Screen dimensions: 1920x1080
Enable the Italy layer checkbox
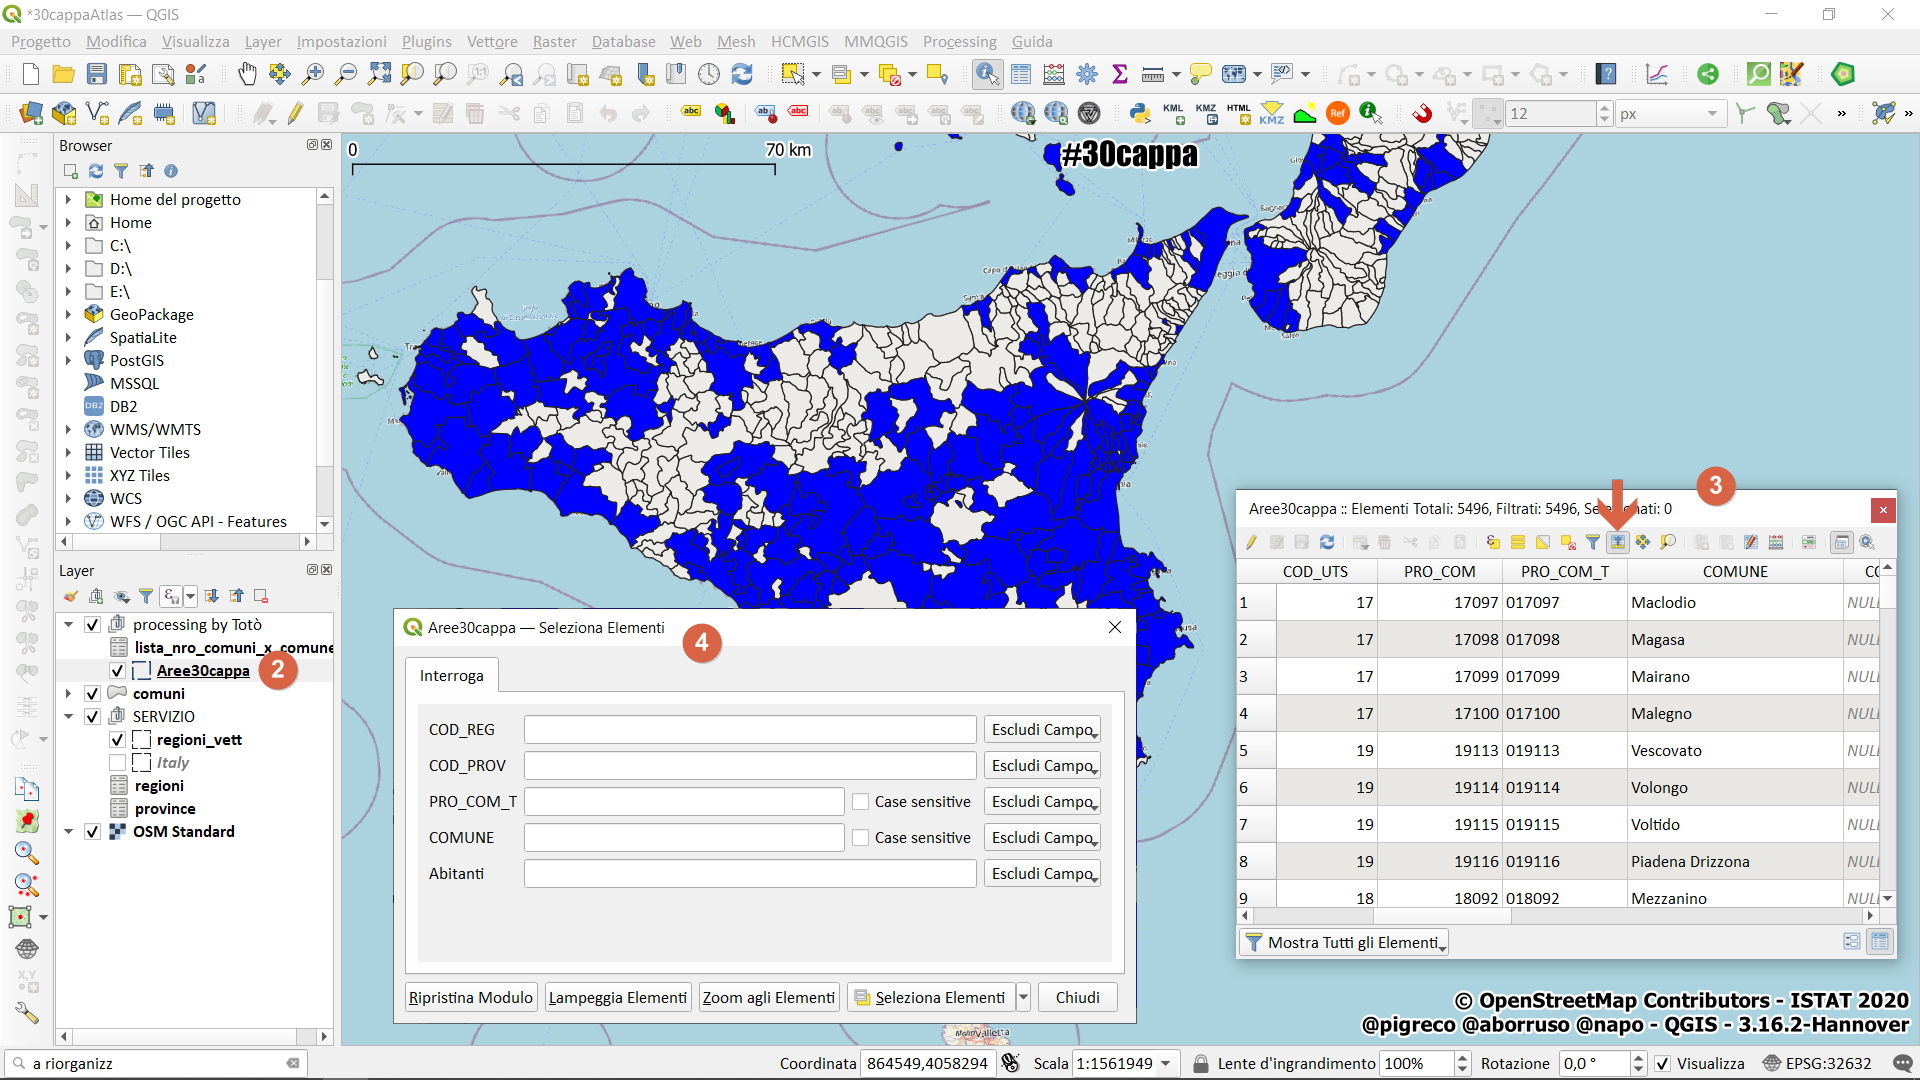117,763
